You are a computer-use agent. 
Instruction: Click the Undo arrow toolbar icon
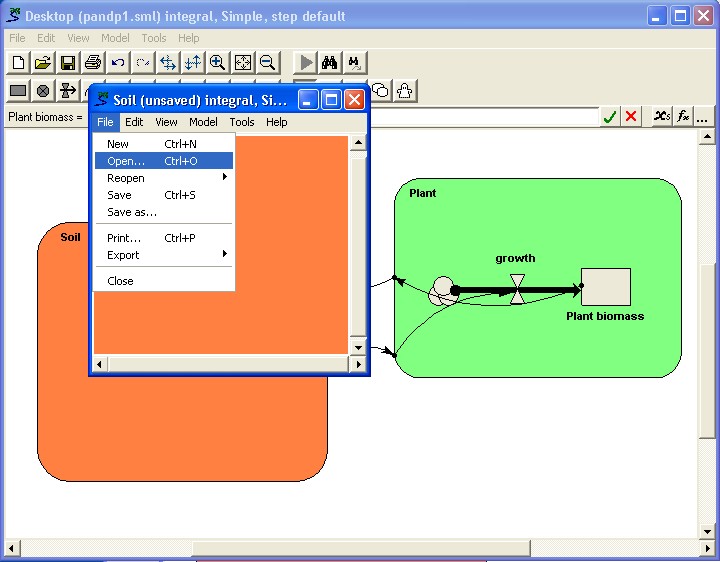(x=118, y=62)
